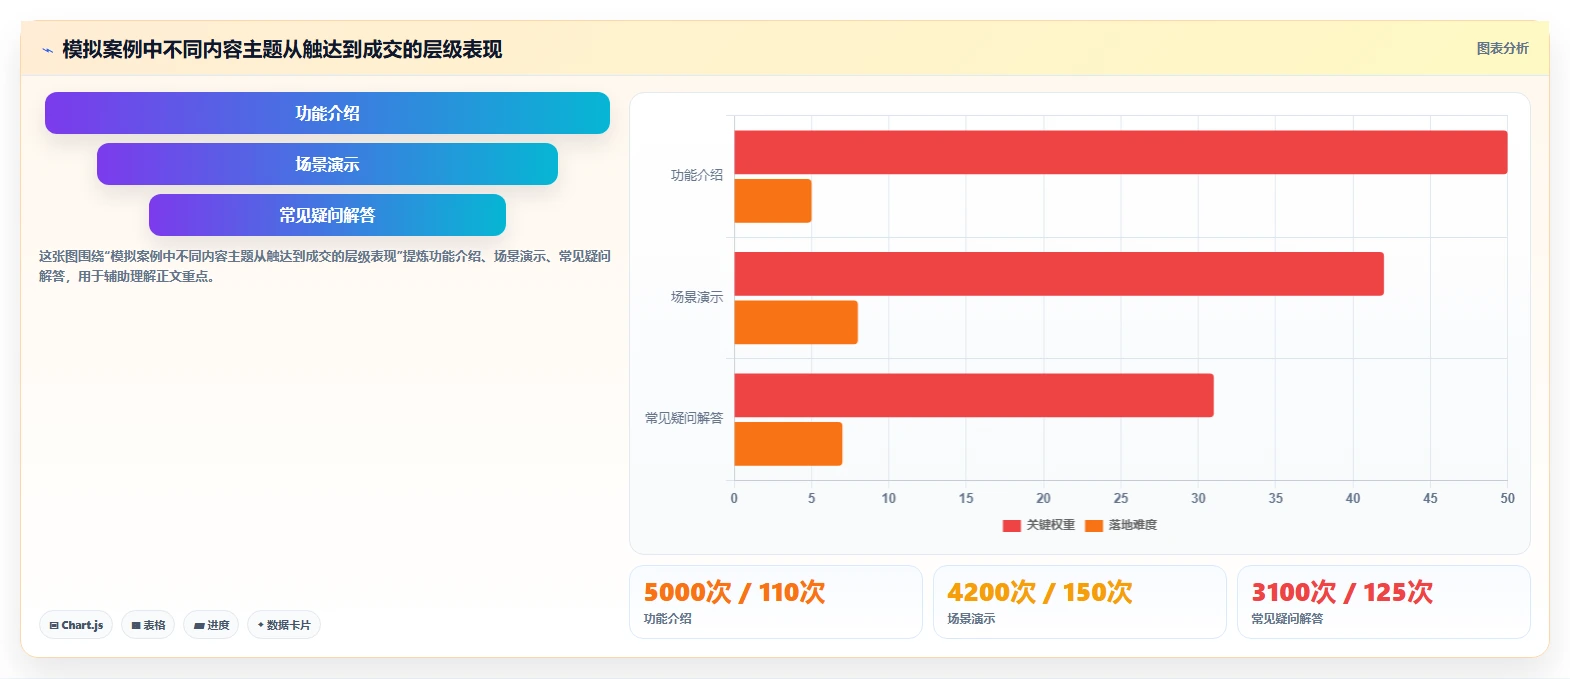Select the 场景演示 funnel bar
The height and width of the screenshot is (679, 1570).
point(327,164)
